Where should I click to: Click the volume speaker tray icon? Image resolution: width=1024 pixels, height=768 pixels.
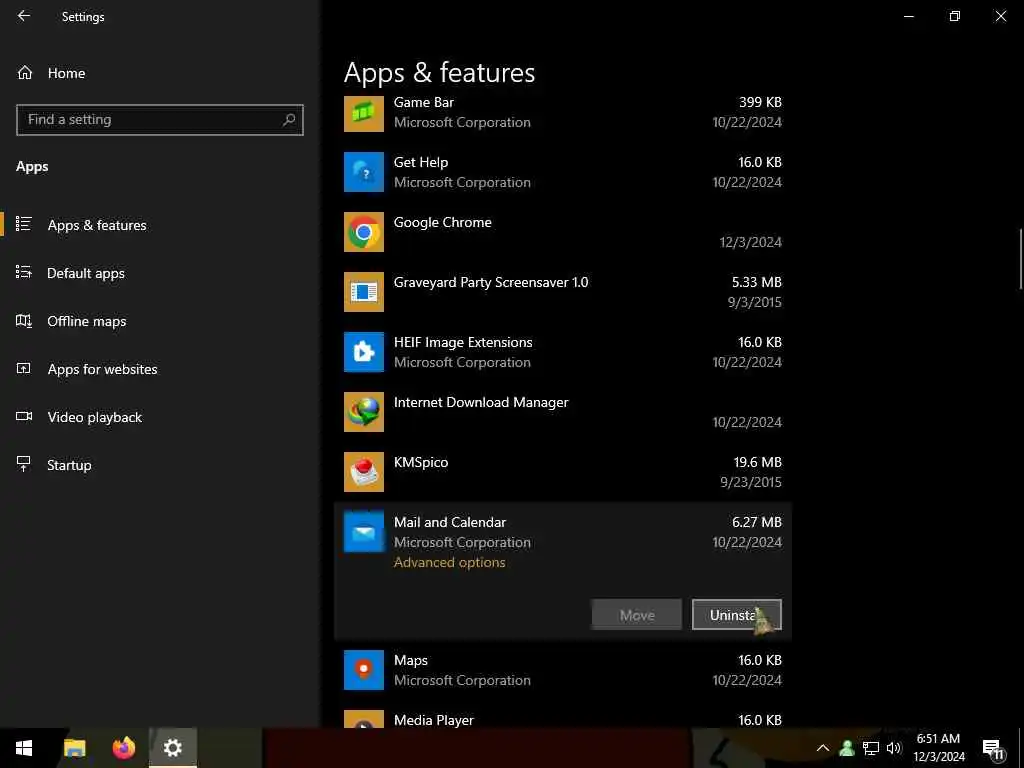coord(893,748)
